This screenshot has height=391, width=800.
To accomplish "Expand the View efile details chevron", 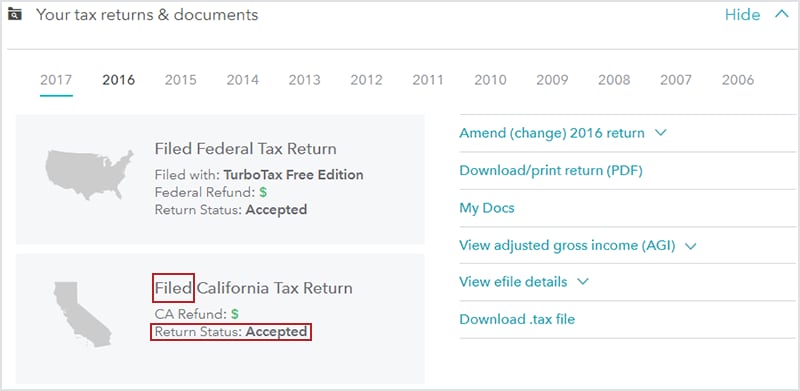I will (x=583, y=282).
